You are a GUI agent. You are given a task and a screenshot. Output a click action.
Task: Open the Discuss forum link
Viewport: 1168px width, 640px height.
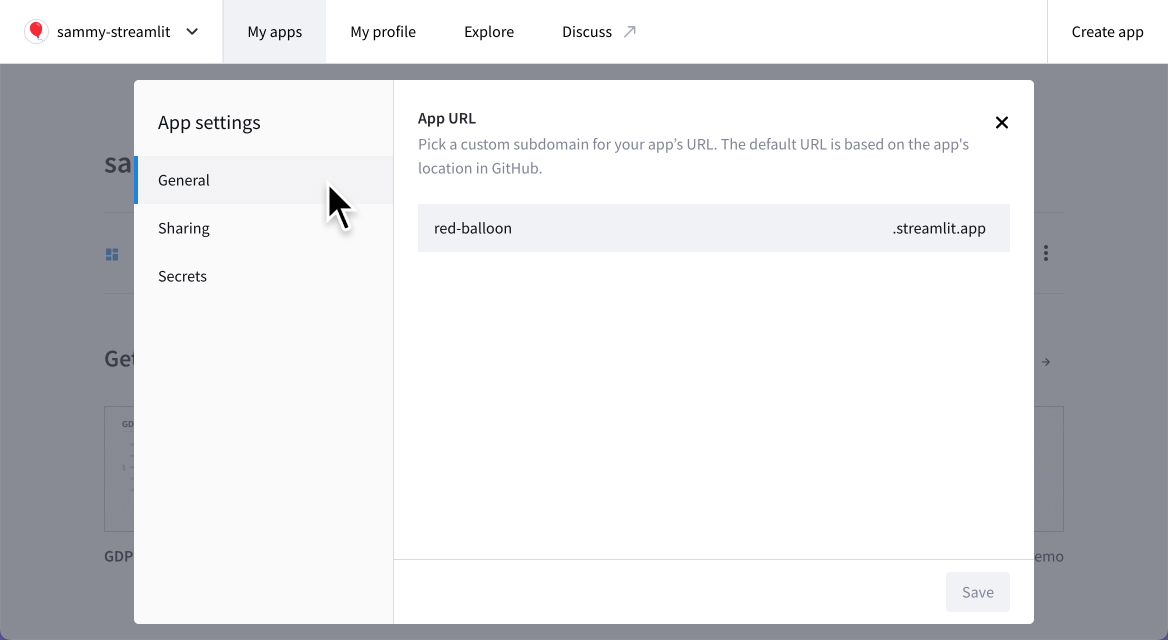click(586, 31)
